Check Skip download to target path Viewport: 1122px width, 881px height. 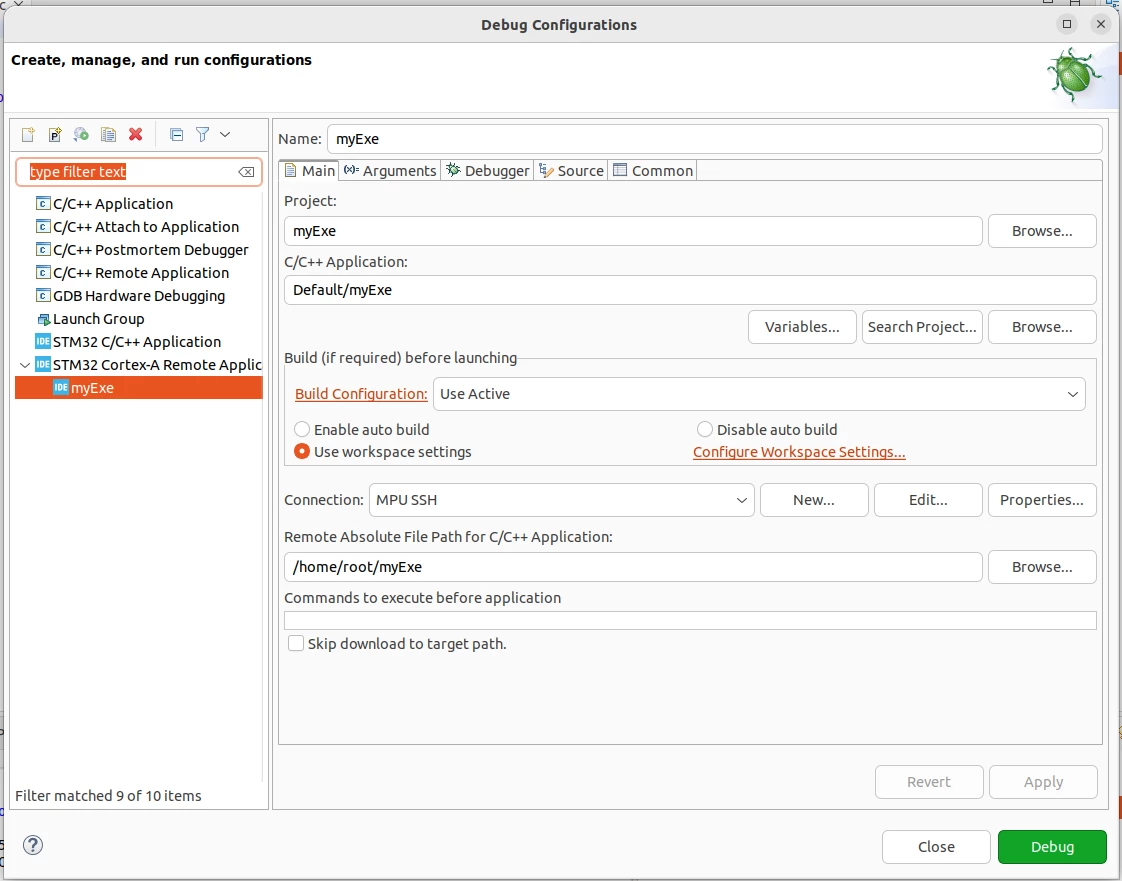coord(296,643)
